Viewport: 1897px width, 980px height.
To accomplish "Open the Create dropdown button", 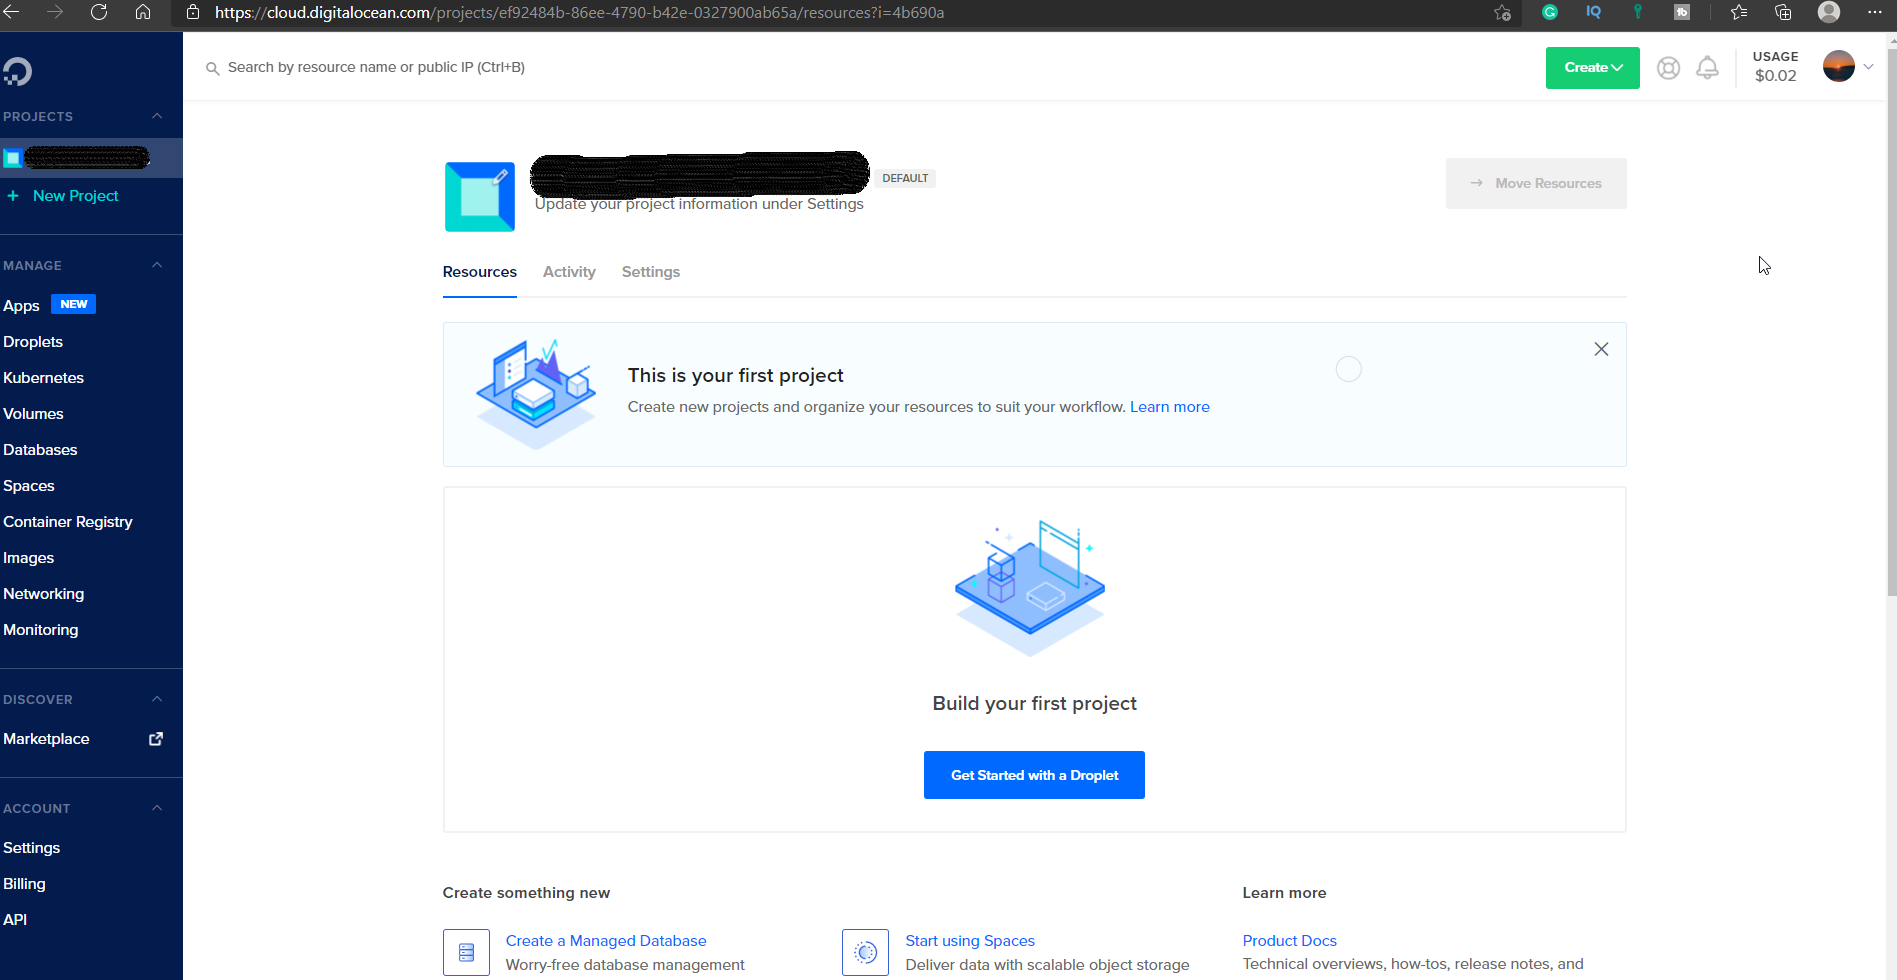I will (1592, 68).
